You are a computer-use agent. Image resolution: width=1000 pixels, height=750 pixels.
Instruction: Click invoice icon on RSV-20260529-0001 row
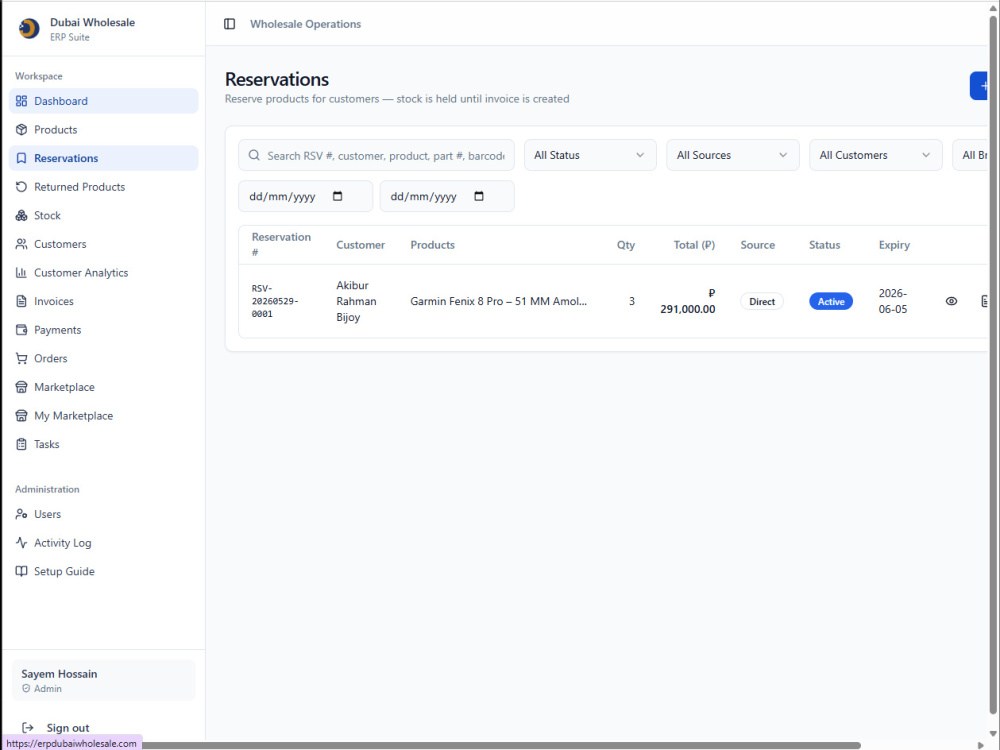[984, 301]
